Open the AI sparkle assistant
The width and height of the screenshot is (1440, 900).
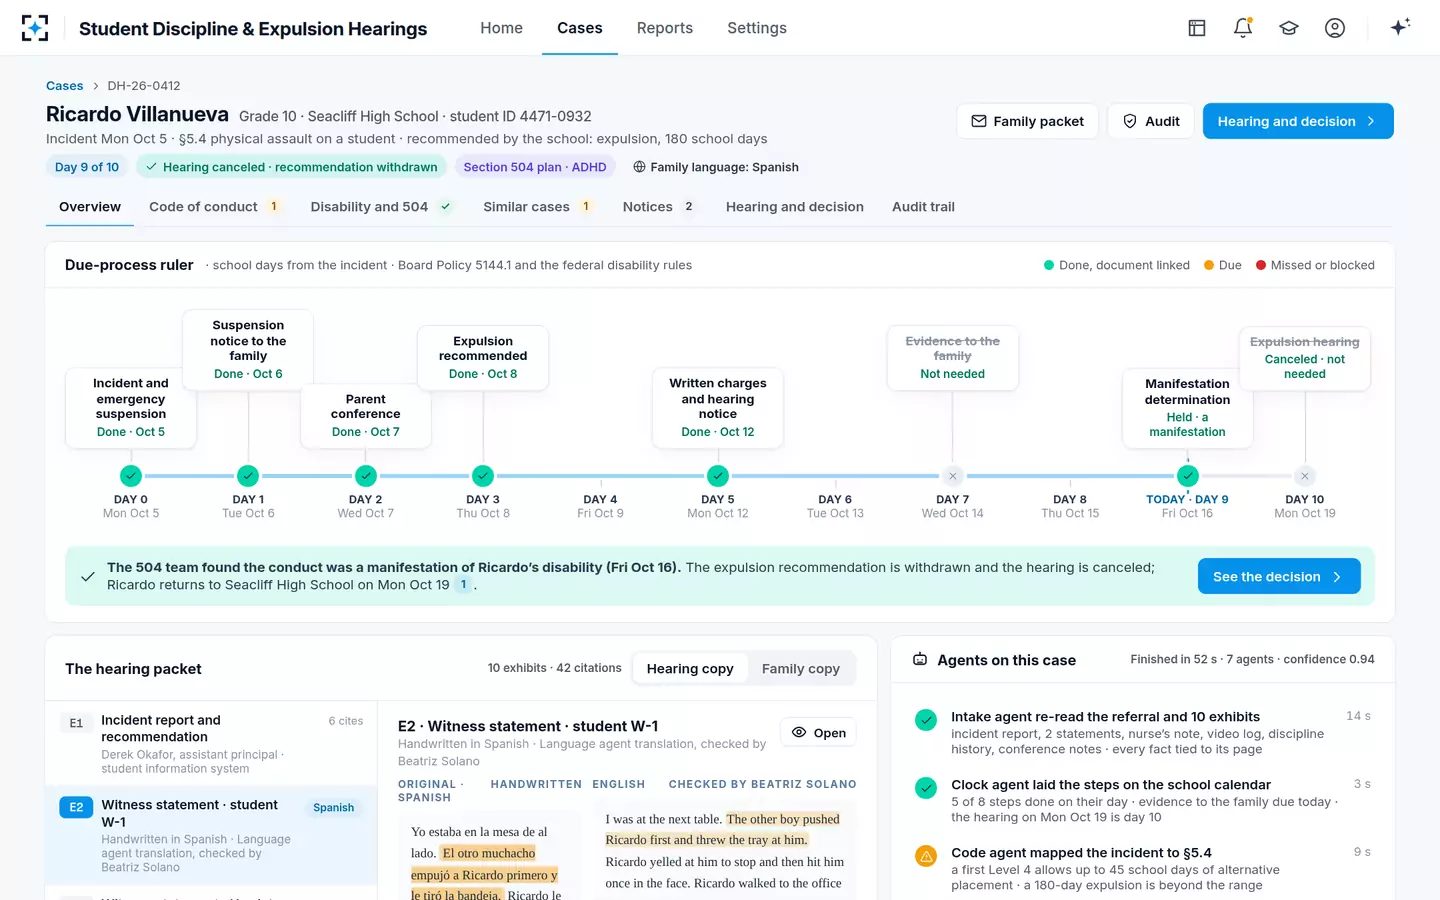[1400, 27]
